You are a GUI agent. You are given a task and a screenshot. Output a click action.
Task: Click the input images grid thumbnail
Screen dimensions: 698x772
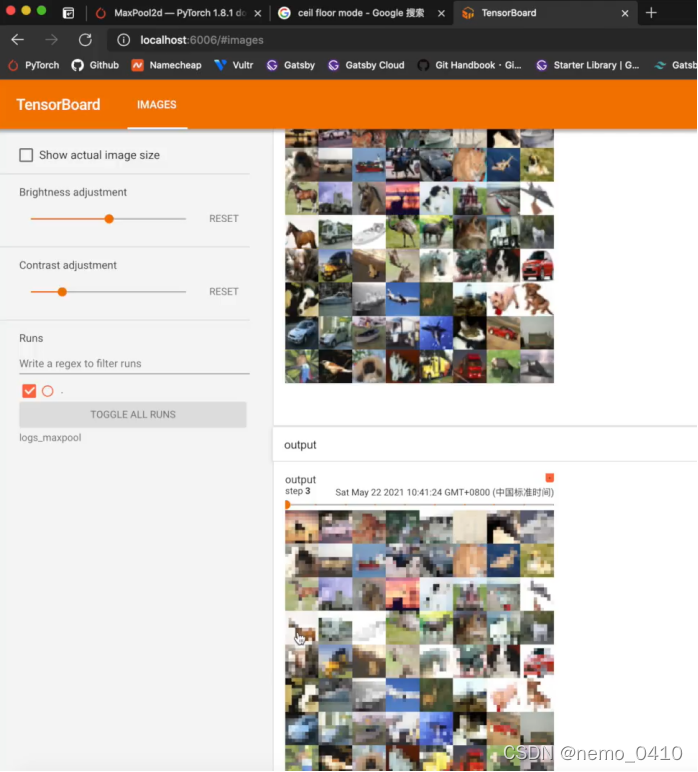pyautogui.click(x=419, y=256)
